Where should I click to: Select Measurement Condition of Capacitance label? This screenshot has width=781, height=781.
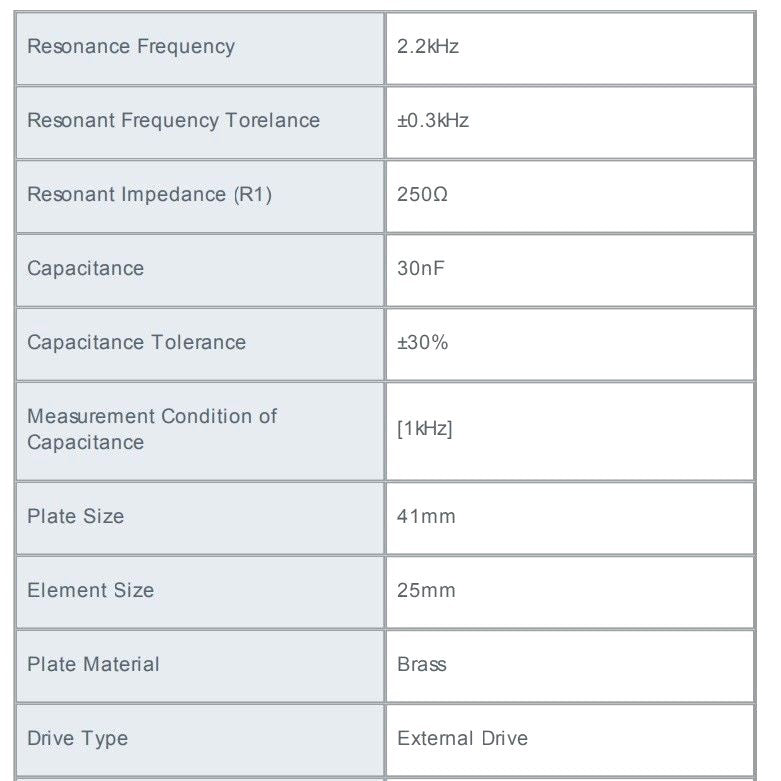(x=152, y=429)
